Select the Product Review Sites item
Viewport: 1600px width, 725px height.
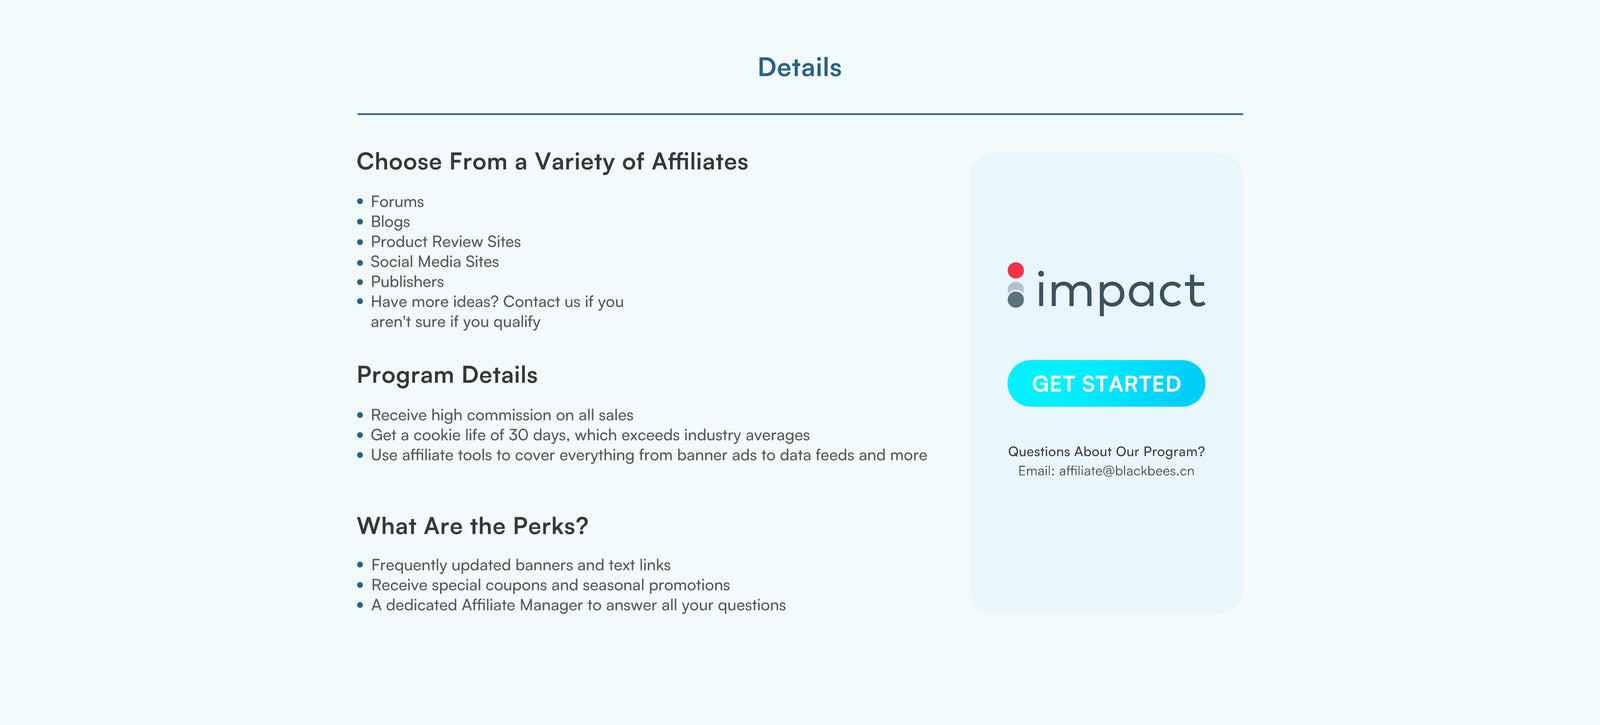445,242
